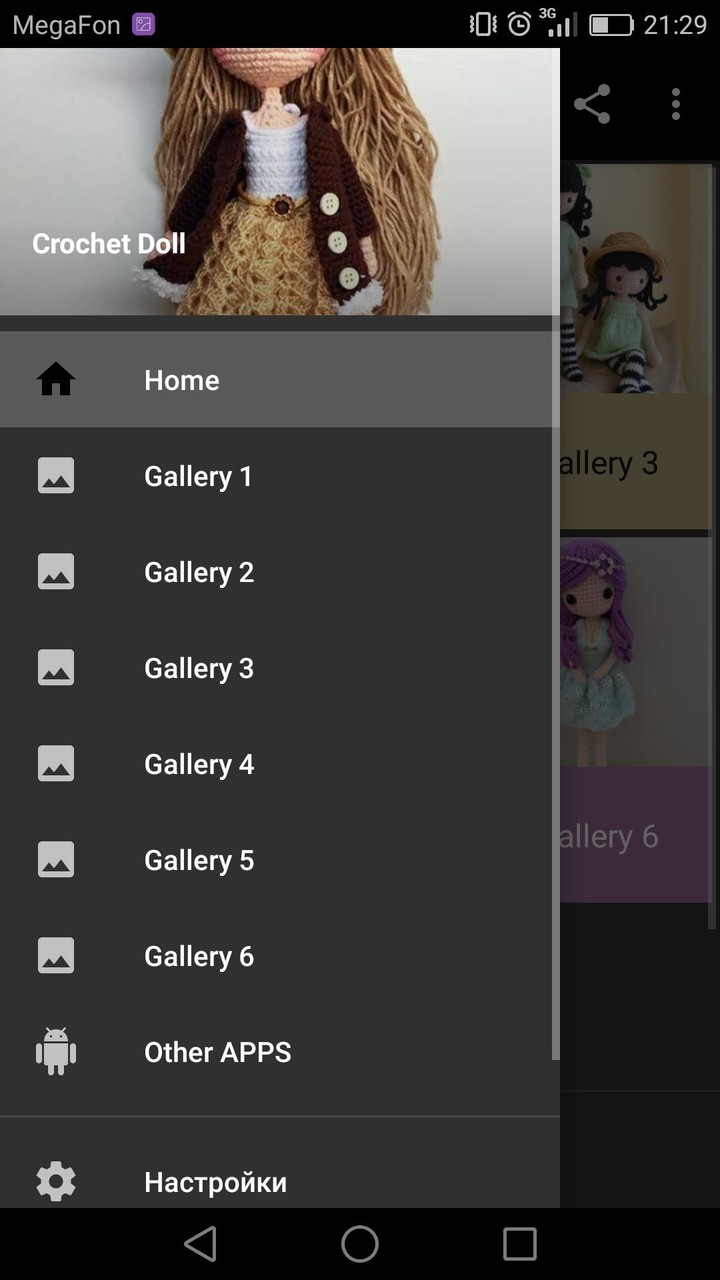The image size is (720, 1280).
Task: Open recent apps square button
Action: click(519, 1244)
